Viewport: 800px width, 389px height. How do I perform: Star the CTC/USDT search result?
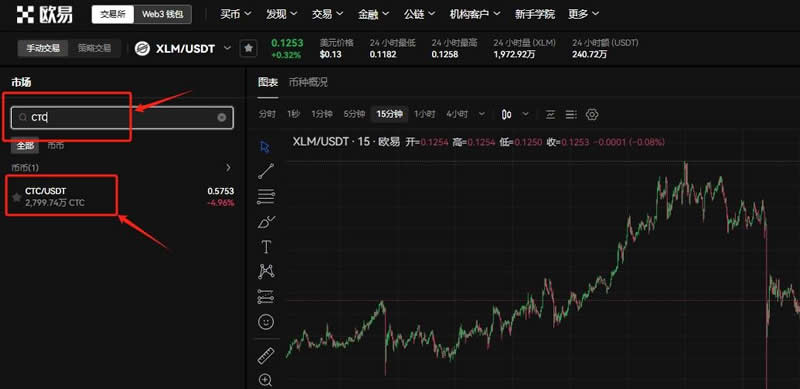(16, 197)
